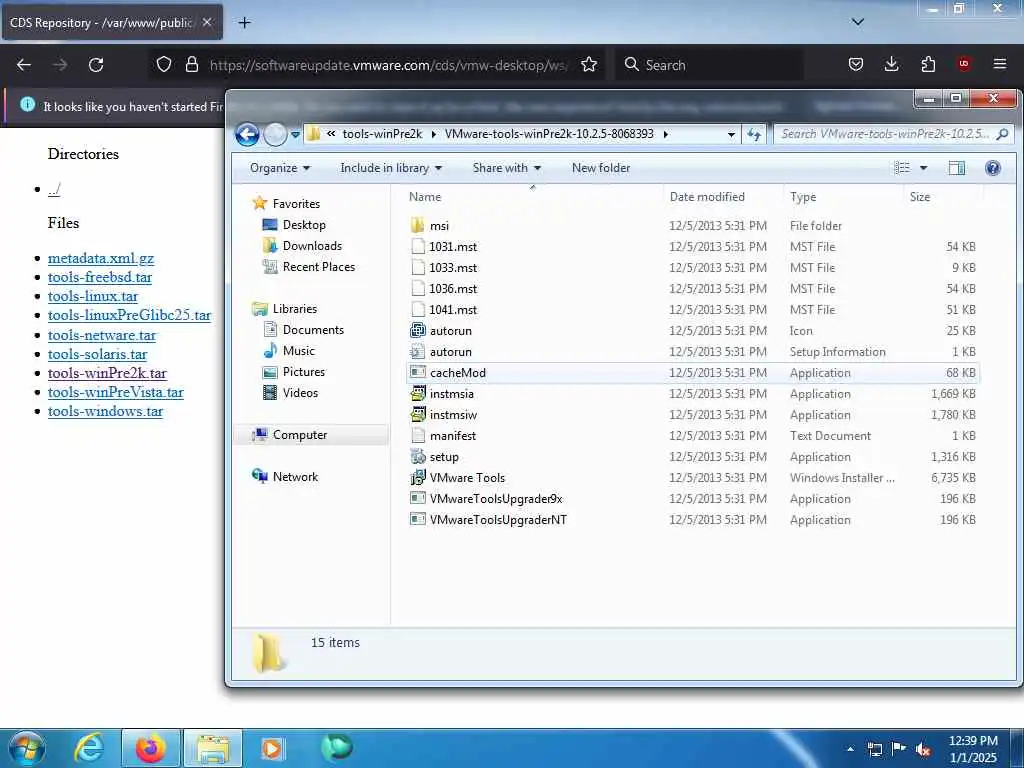The image size is (1024, 768).
Task: Click the Firefox reload button
Action: click(x=96, y=65)
